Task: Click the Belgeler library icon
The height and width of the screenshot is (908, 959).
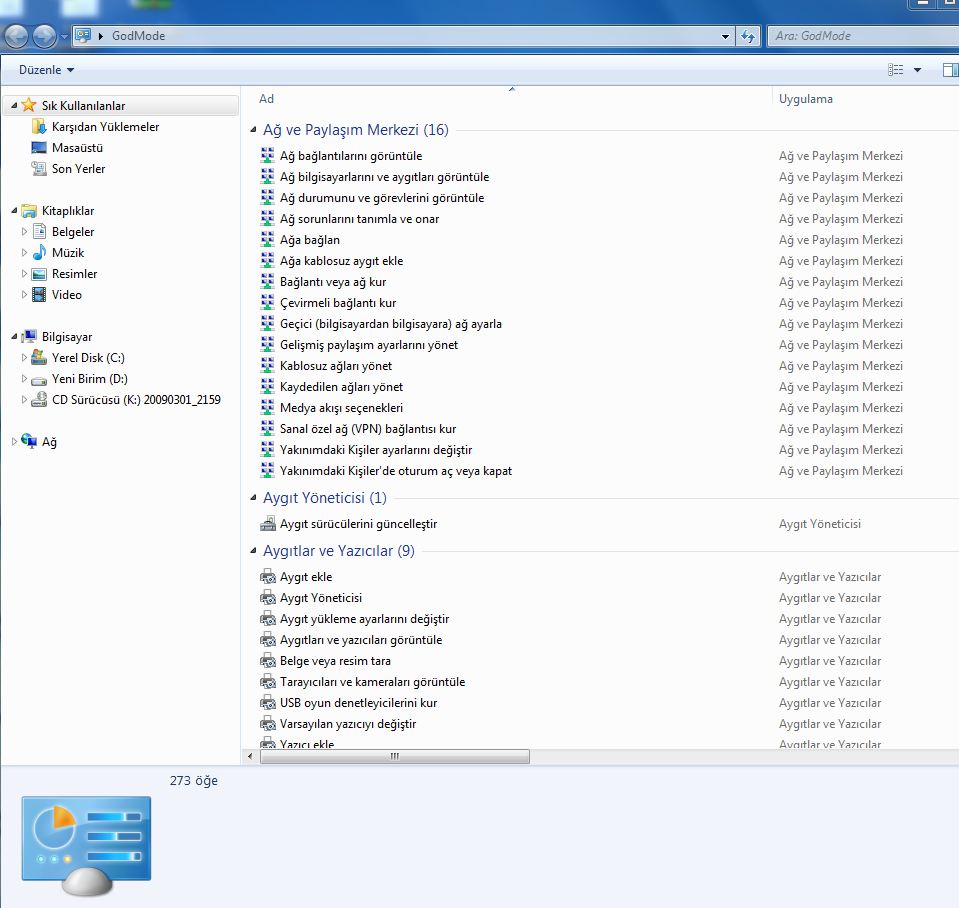Action: coord(39,231)
